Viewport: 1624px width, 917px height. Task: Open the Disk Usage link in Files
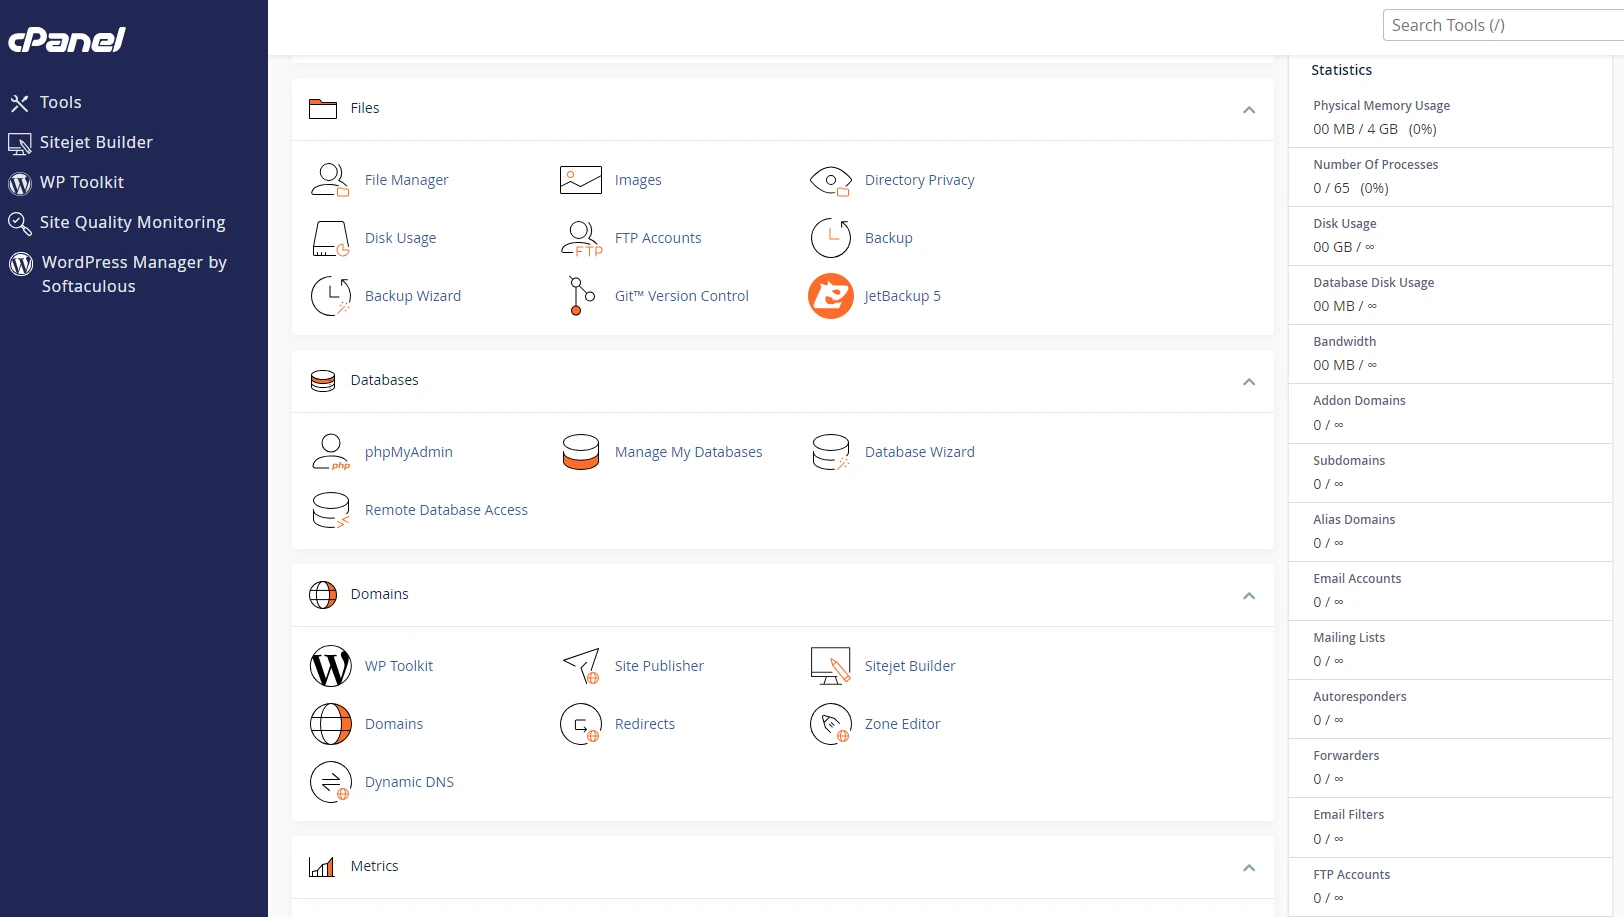[400, 238]
